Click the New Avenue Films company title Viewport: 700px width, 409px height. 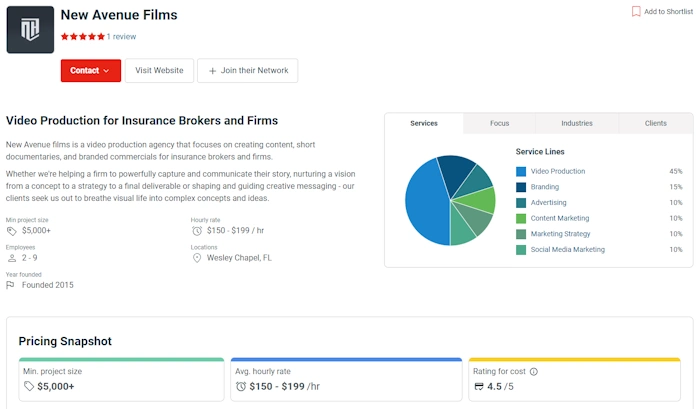119,15
